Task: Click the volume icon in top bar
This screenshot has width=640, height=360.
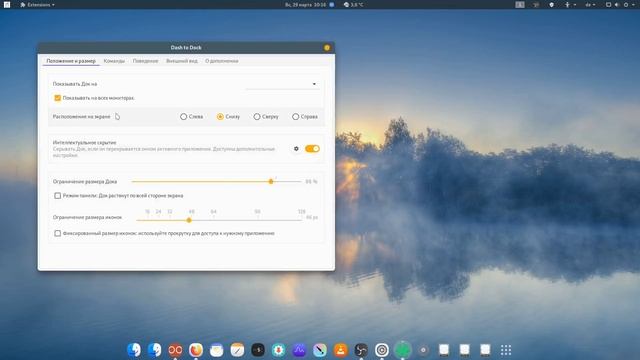Action: point(617,4)
